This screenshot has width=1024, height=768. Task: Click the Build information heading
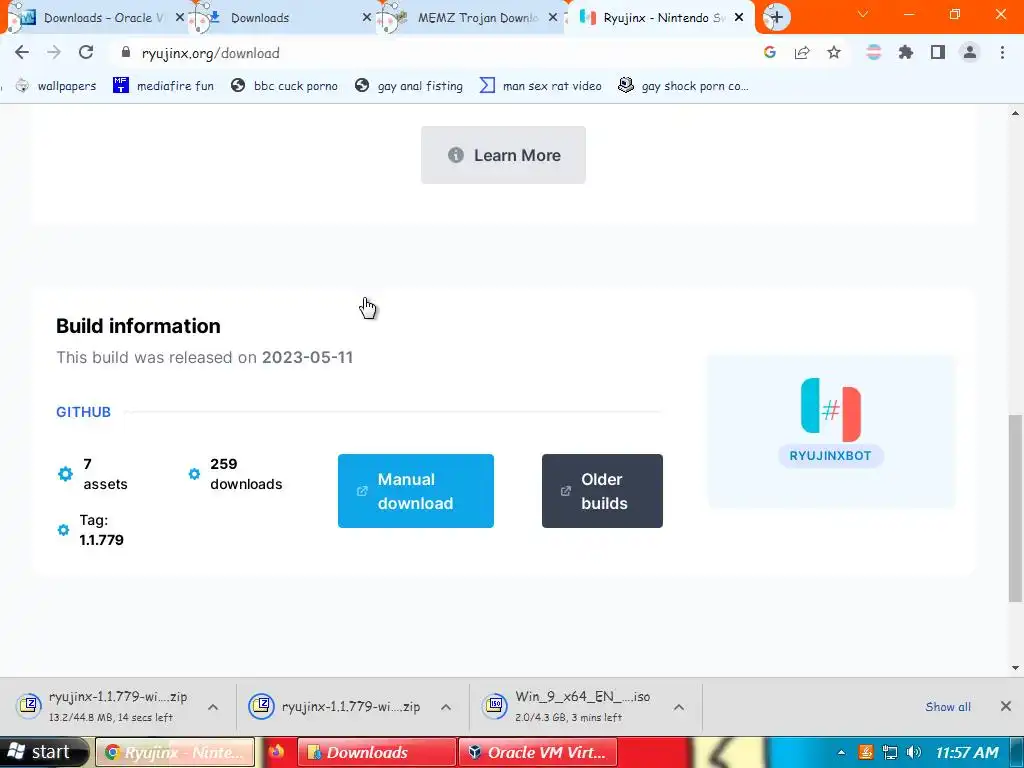tap(138, 326)
